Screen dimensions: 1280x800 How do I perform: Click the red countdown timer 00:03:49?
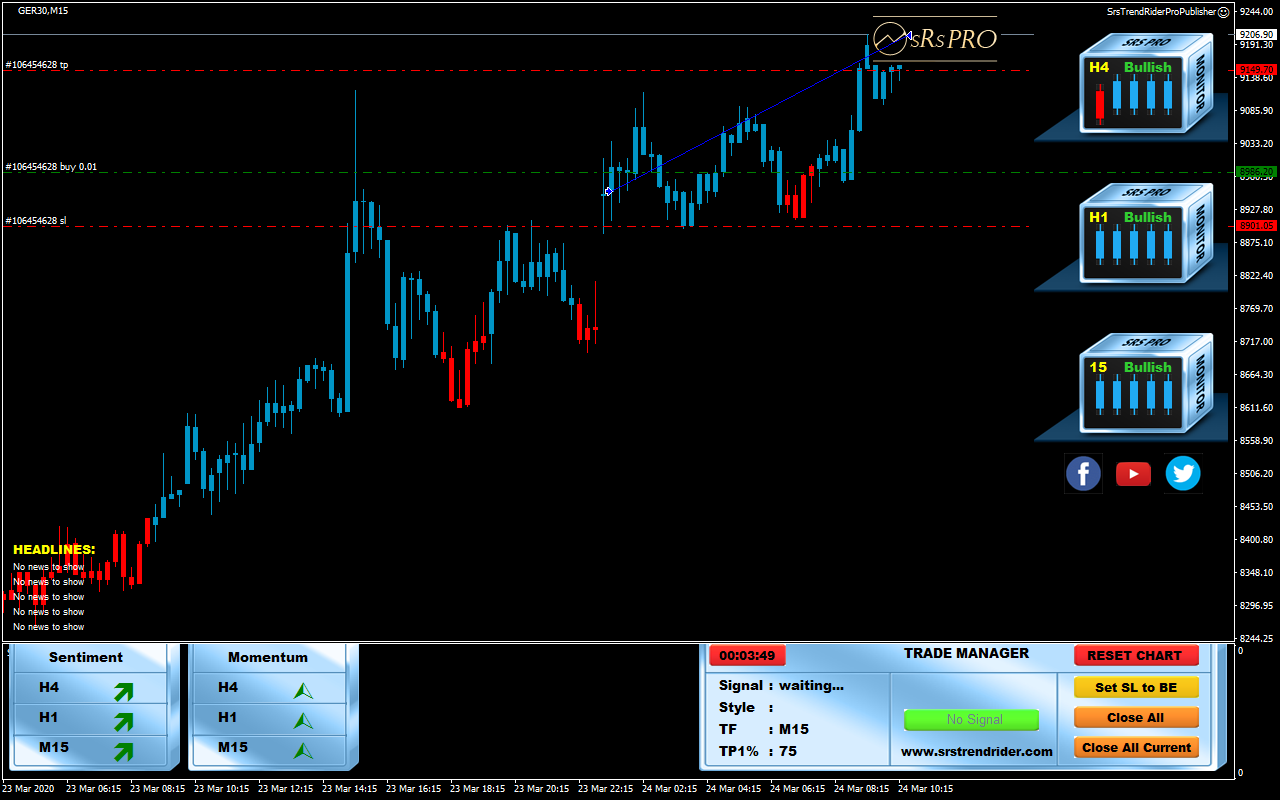click(x=747, y=656)
